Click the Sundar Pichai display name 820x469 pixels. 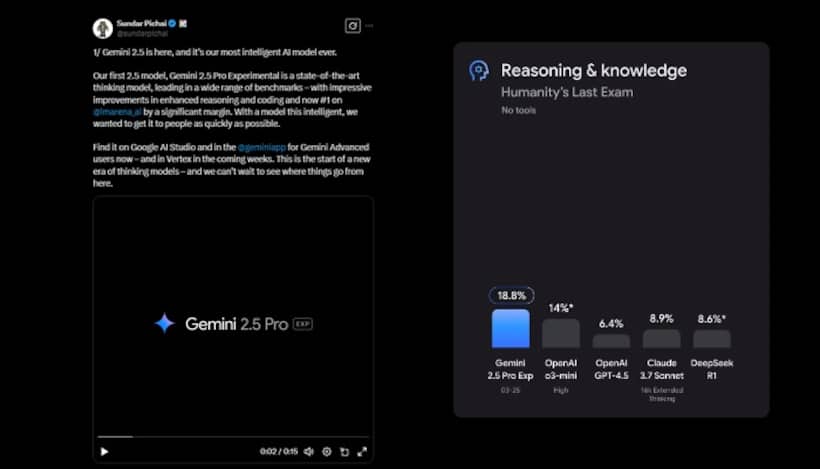[x=142, y=24]
